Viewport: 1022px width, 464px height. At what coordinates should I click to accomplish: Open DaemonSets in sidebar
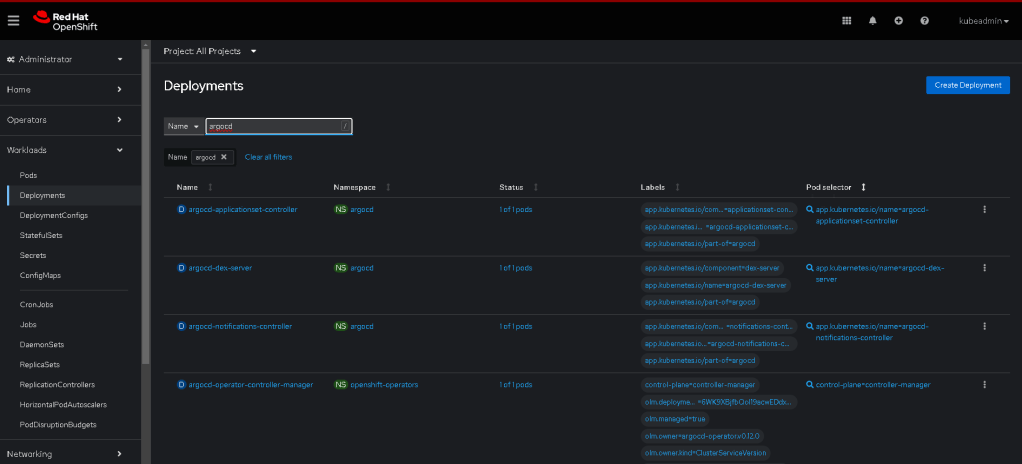click(42, 345)
